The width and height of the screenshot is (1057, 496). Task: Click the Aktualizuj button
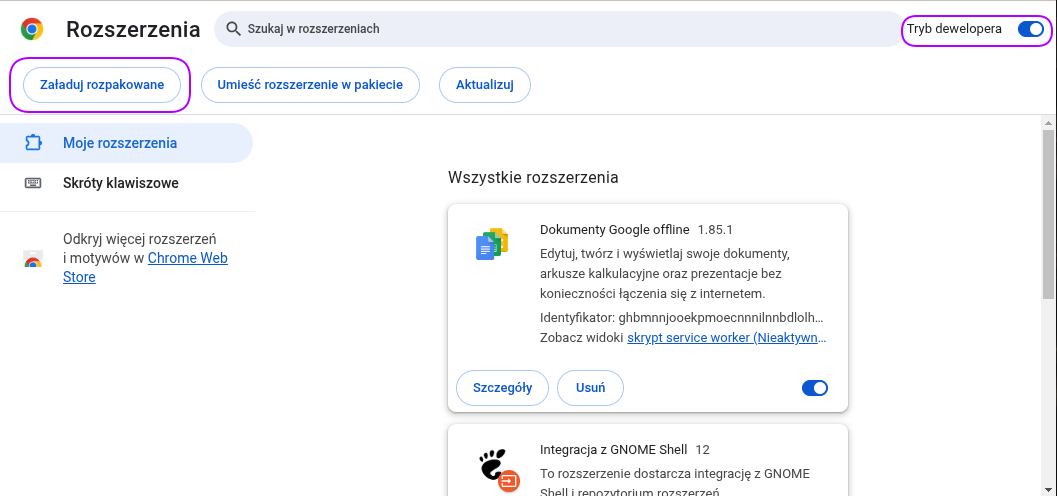(x=484, y=85)
